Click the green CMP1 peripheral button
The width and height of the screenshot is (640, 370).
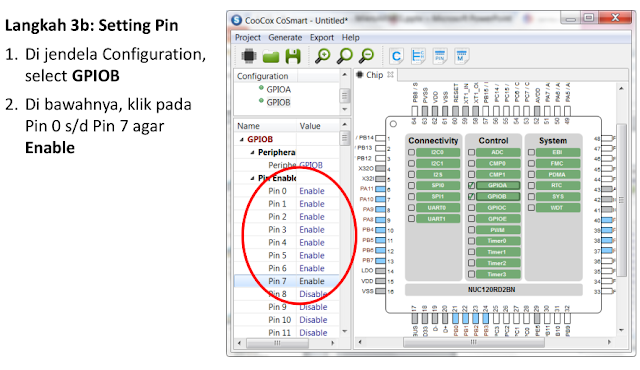point(497,174)
